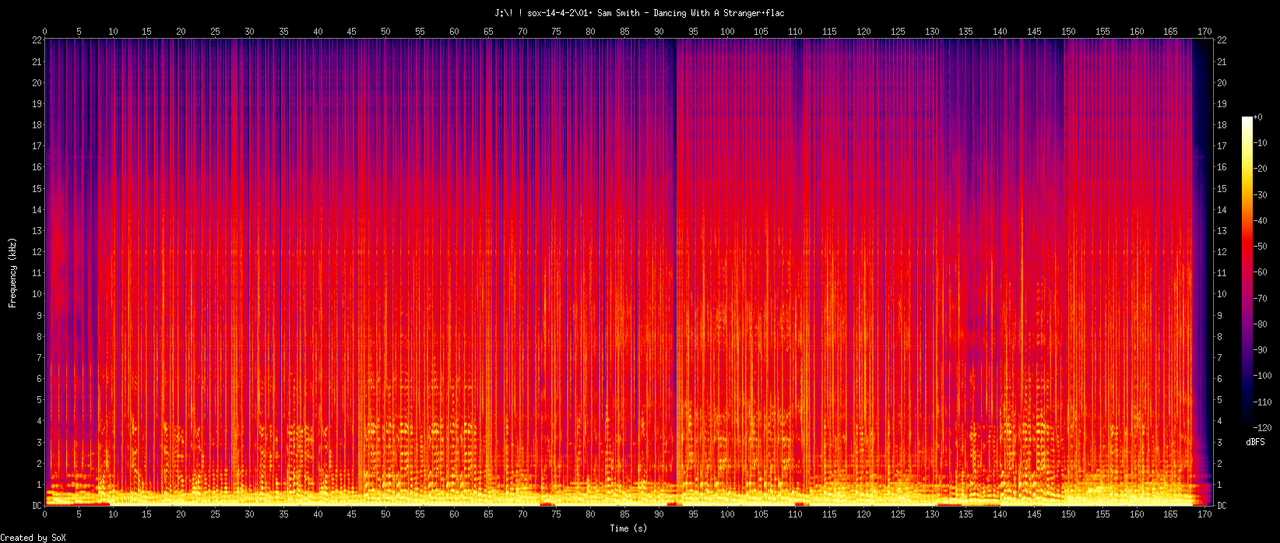Click the 'Frequency (kHz)' axis label

pyautogui.click(x=12, y=273)
